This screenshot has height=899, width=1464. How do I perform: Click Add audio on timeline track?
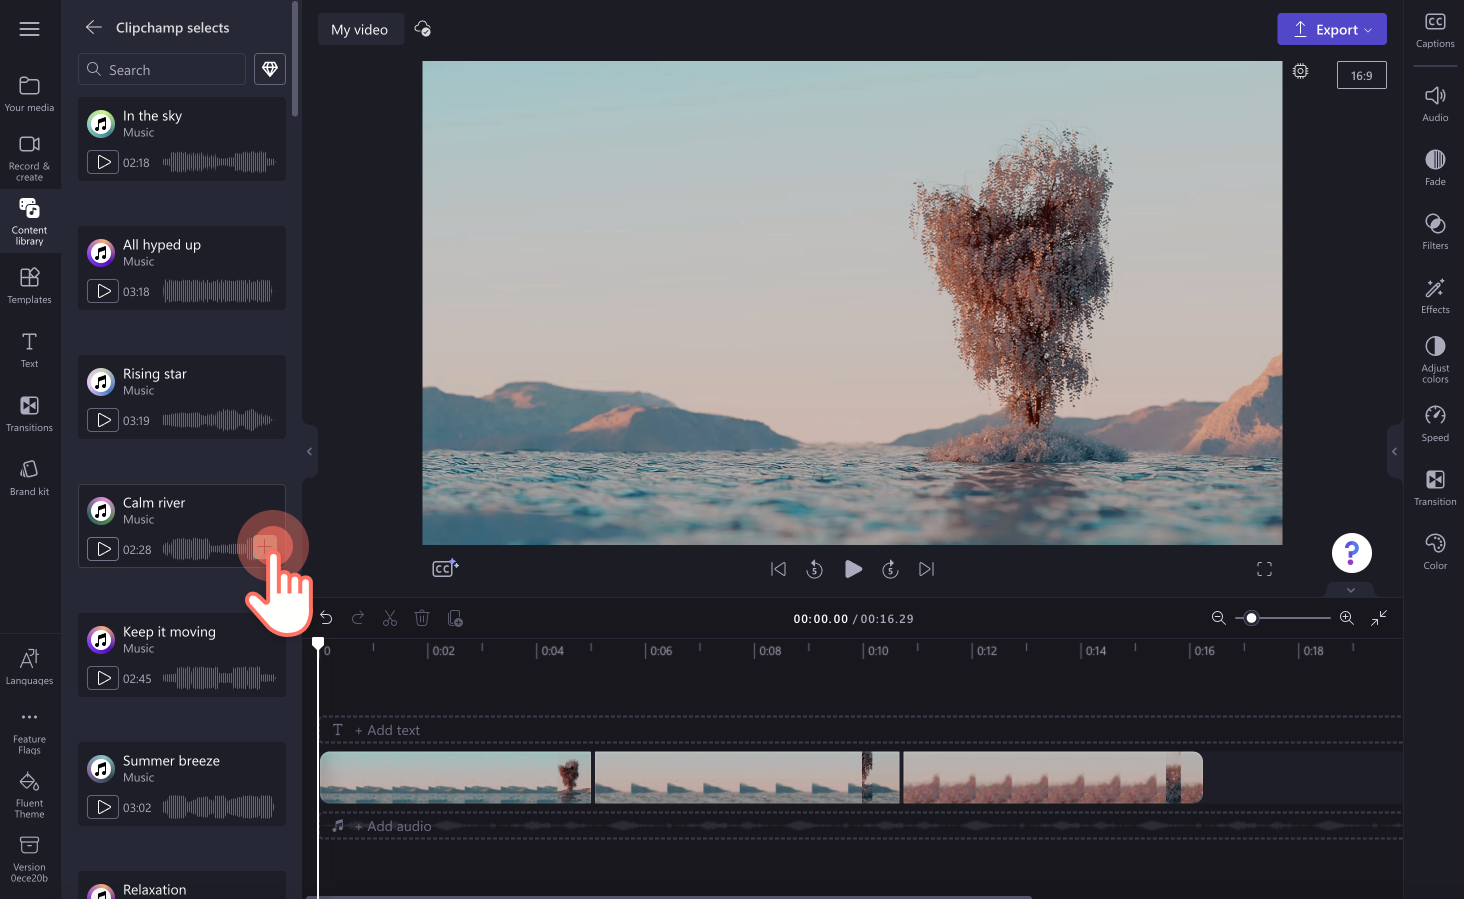click(x=393, y=826)
